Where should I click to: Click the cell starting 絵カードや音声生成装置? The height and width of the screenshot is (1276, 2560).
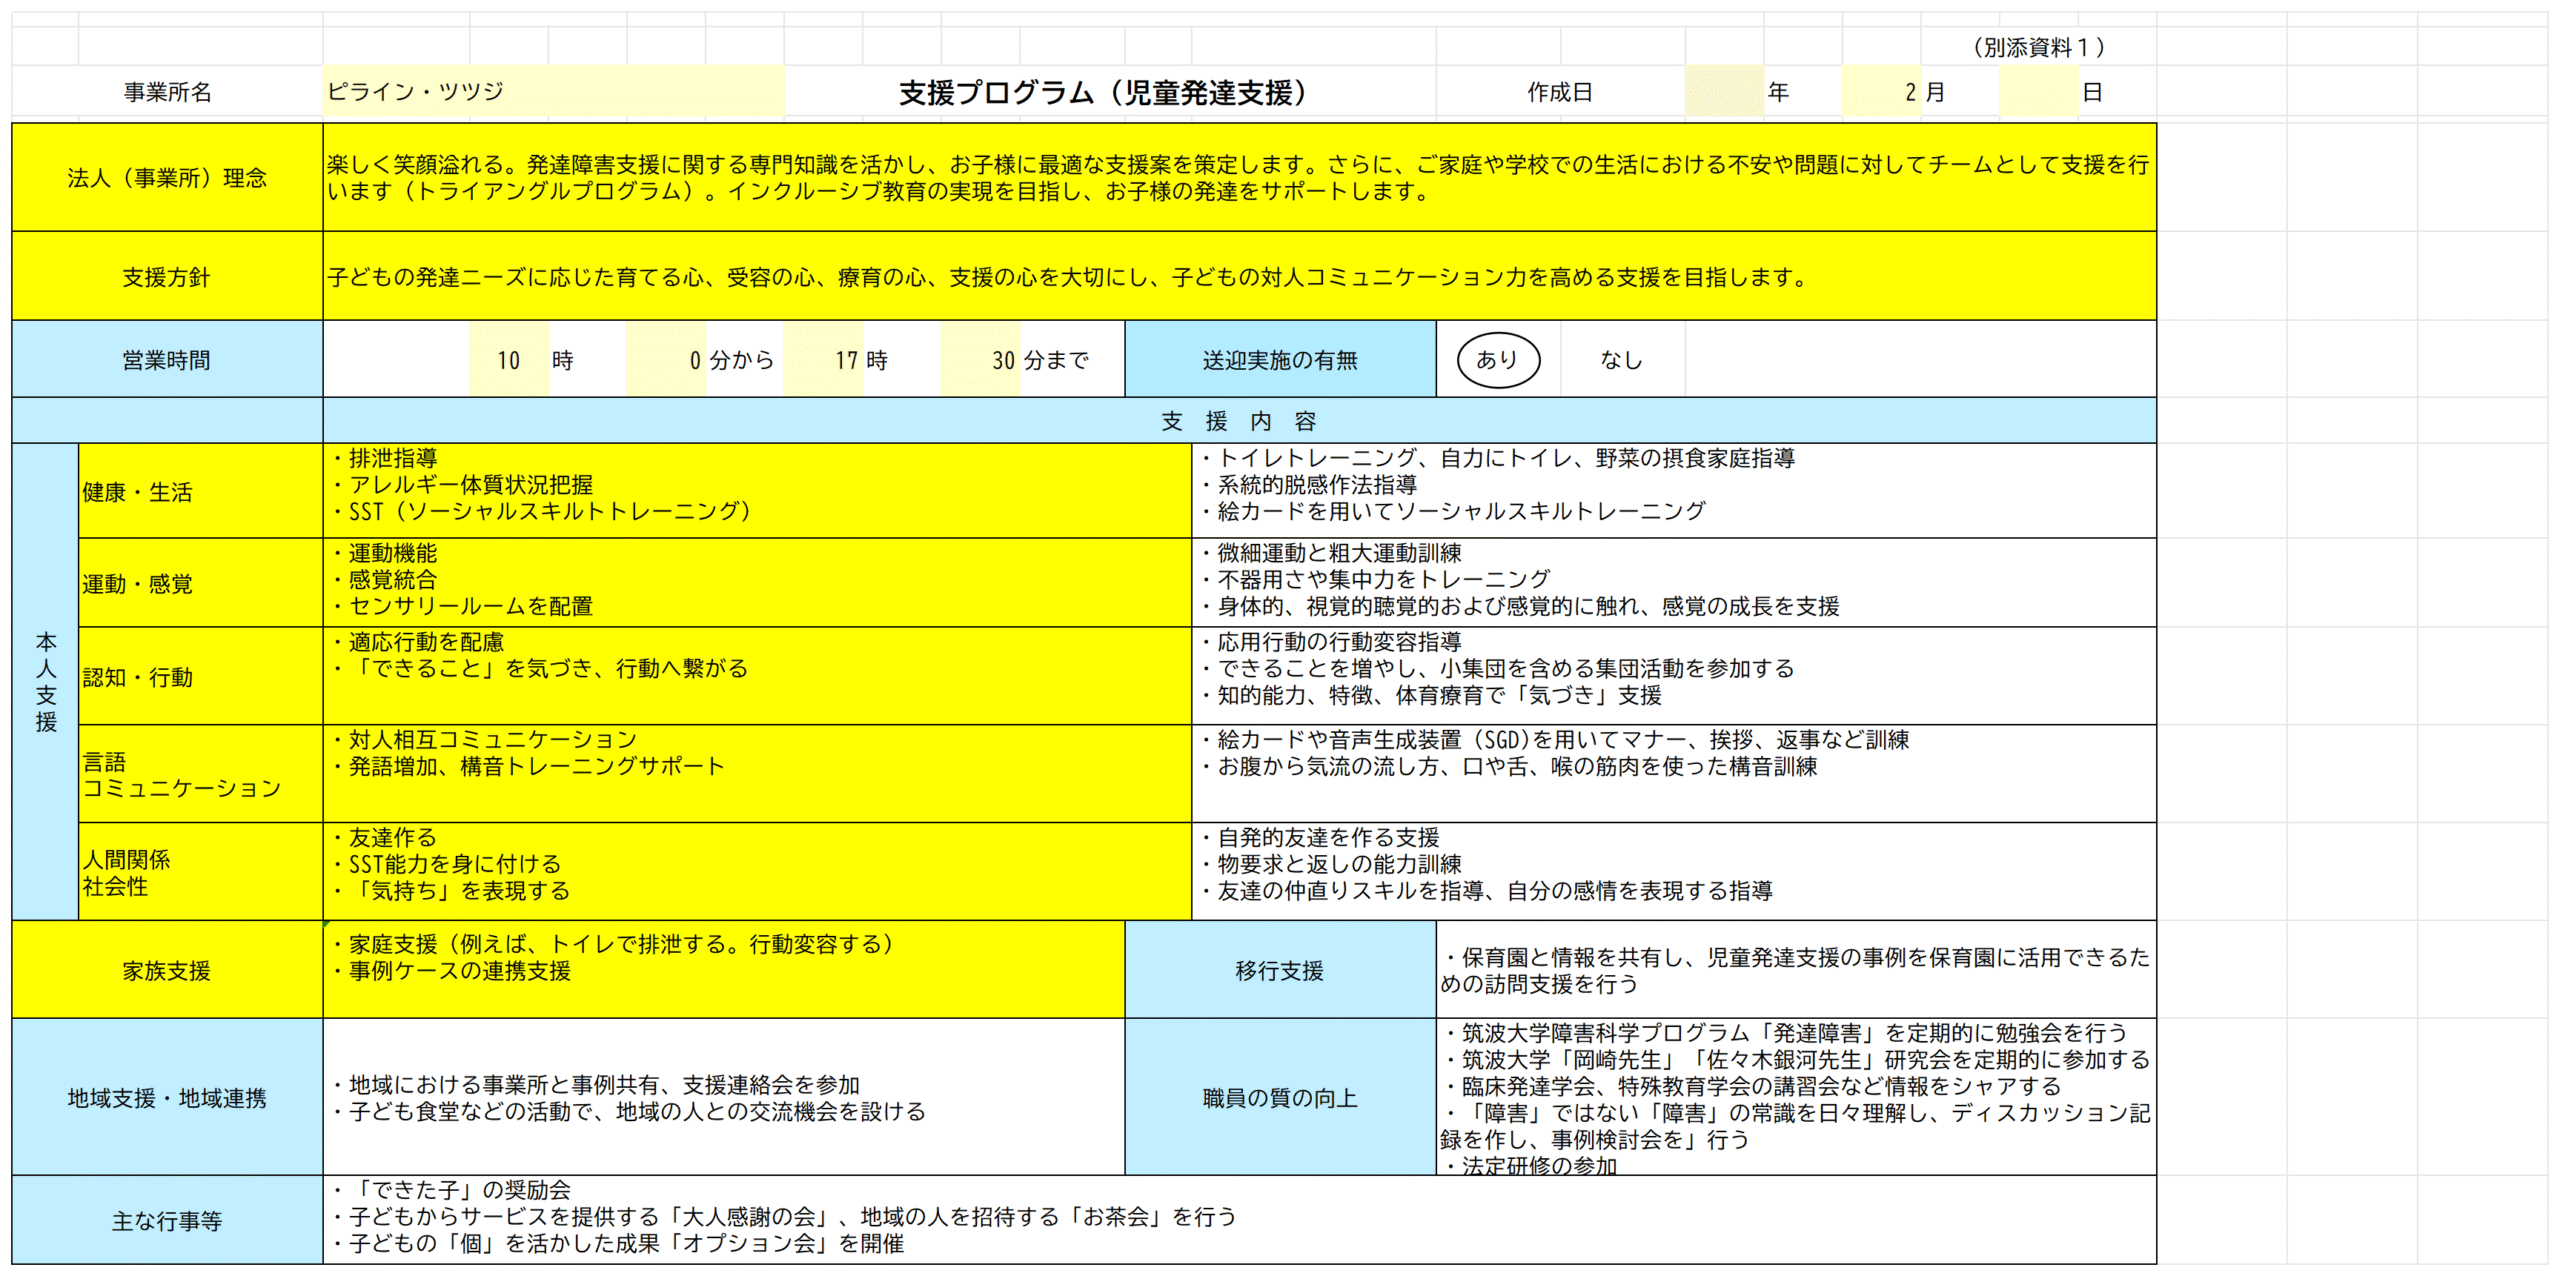(x=1674, y=774)
